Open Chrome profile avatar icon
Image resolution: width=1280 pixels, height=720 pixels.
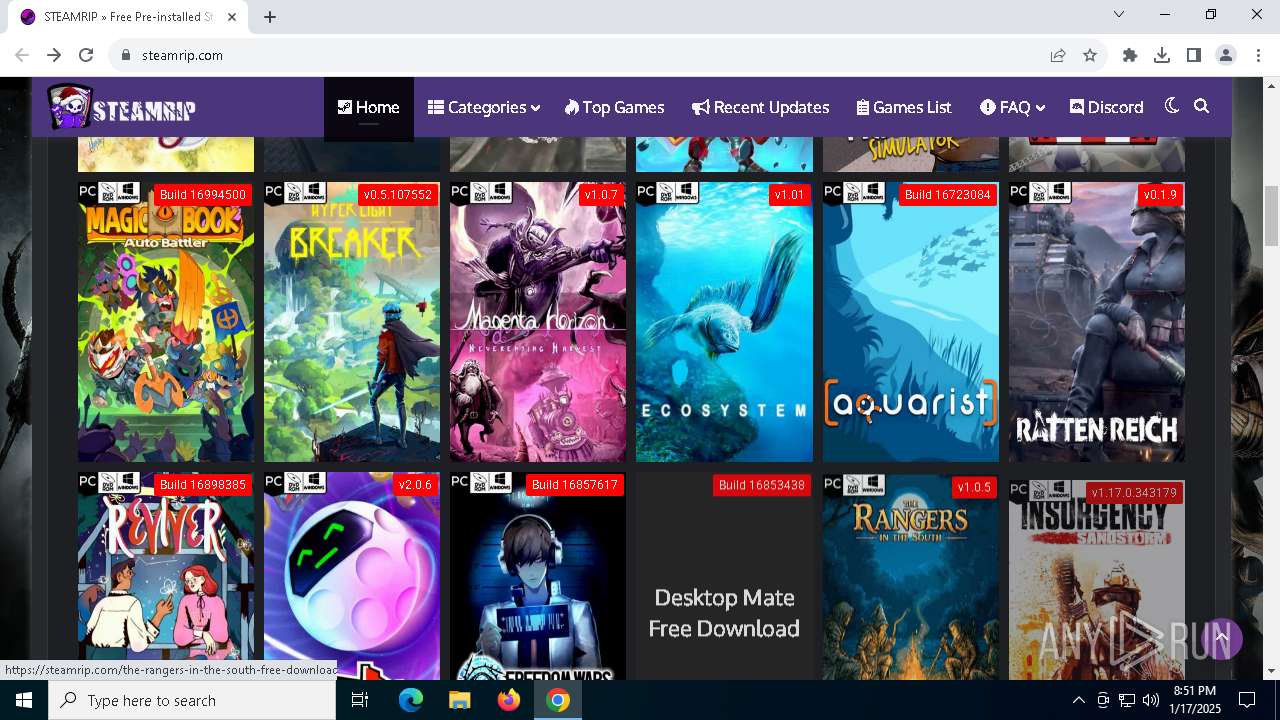point(1226,55)
